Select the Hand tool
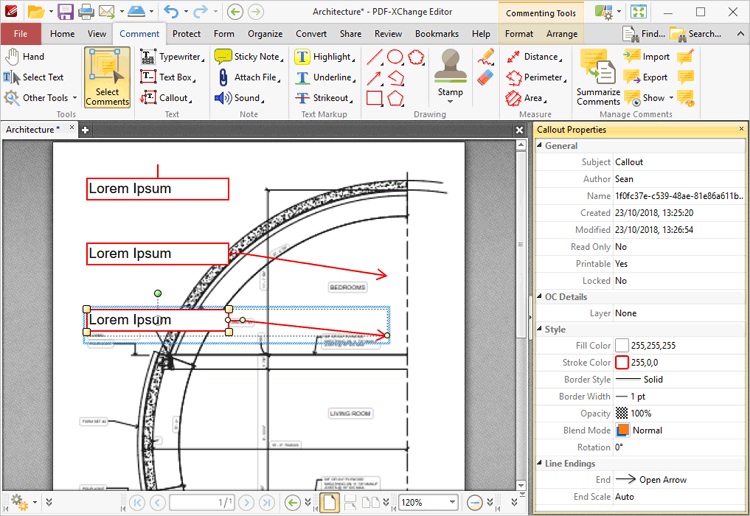Viewport: 750px width, 516px height. click(25, 56)
